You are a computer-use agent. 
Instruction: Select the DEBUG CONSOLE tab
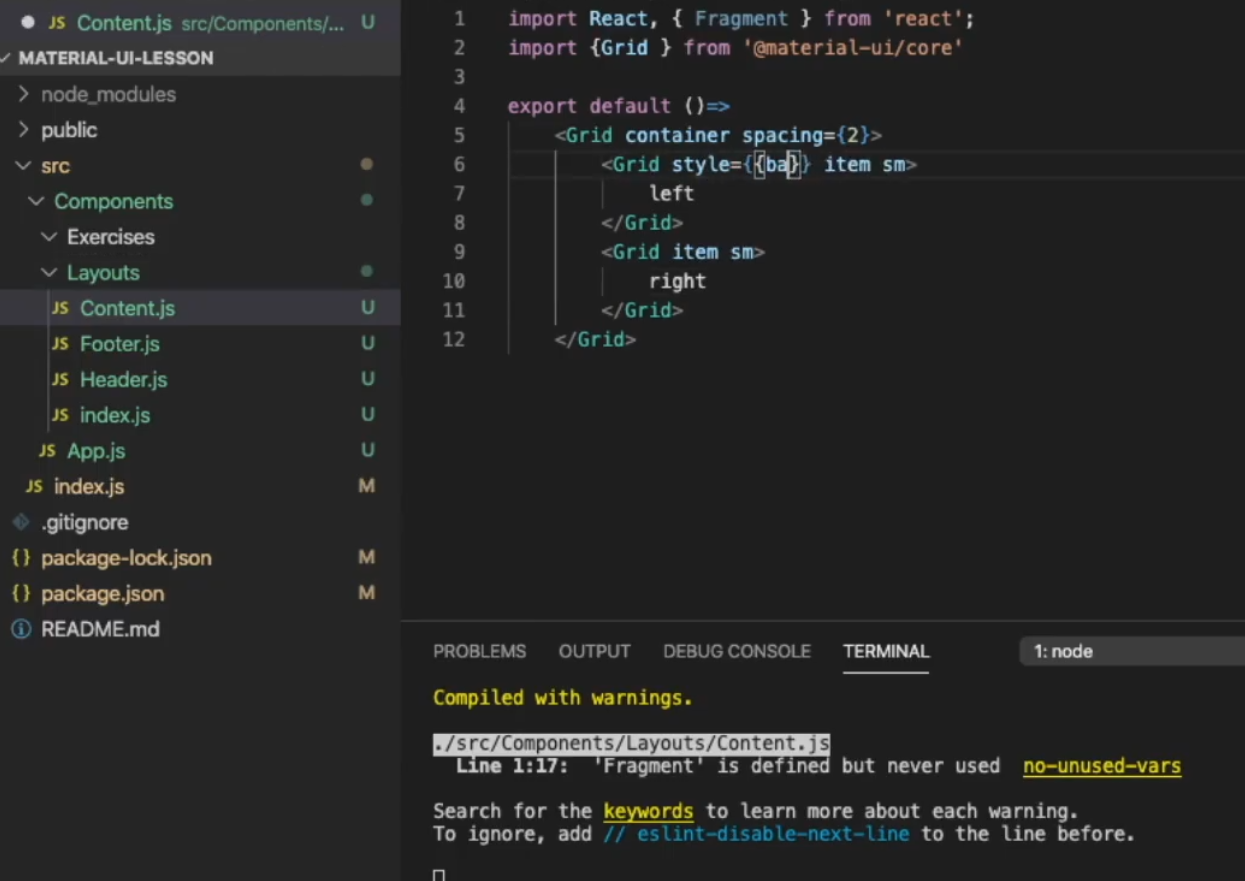[x=736, y=651]
